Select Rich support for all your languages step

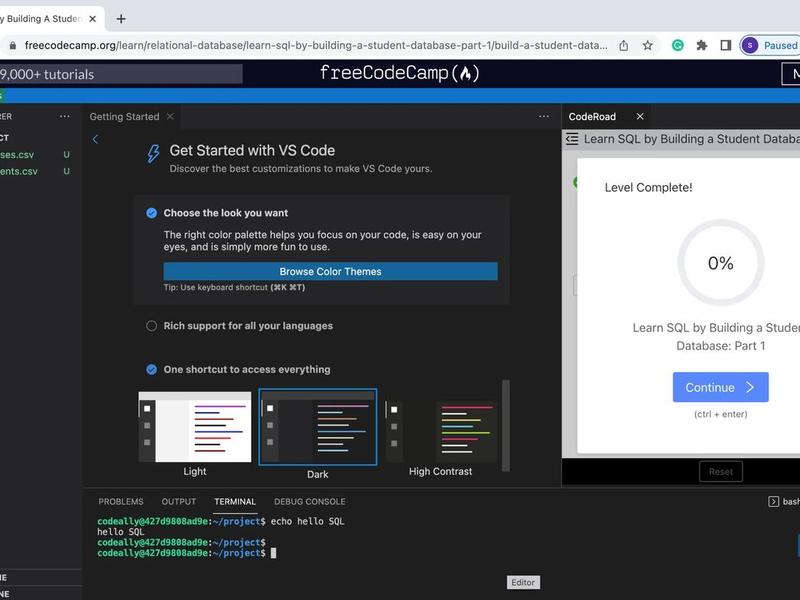tap(248, 326)
